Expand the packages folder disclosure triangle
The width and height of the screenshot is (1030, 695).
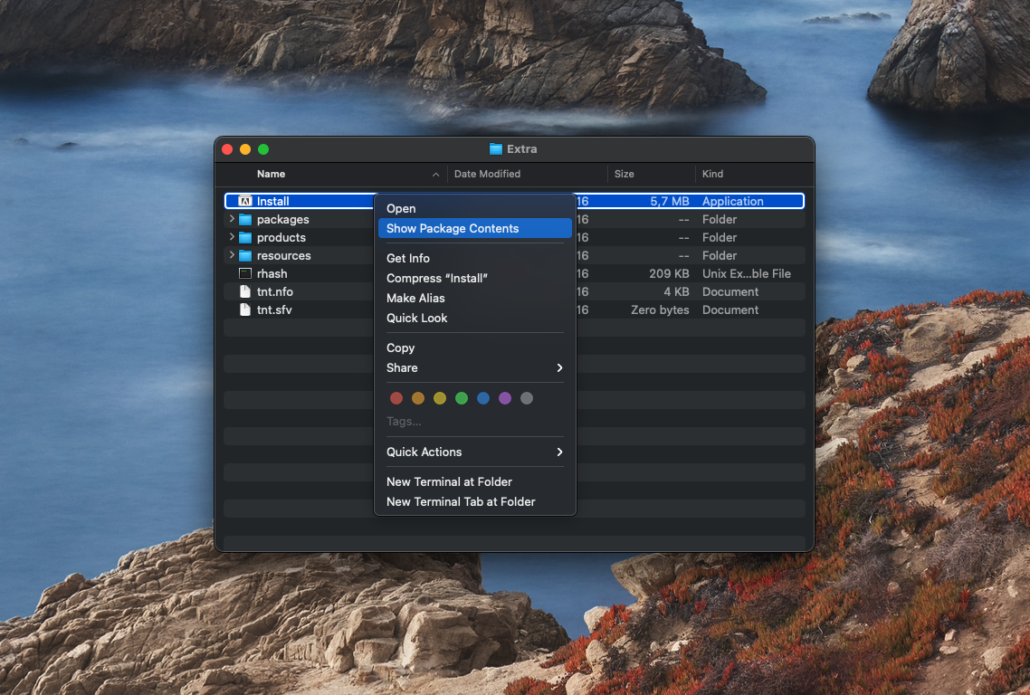232,220
